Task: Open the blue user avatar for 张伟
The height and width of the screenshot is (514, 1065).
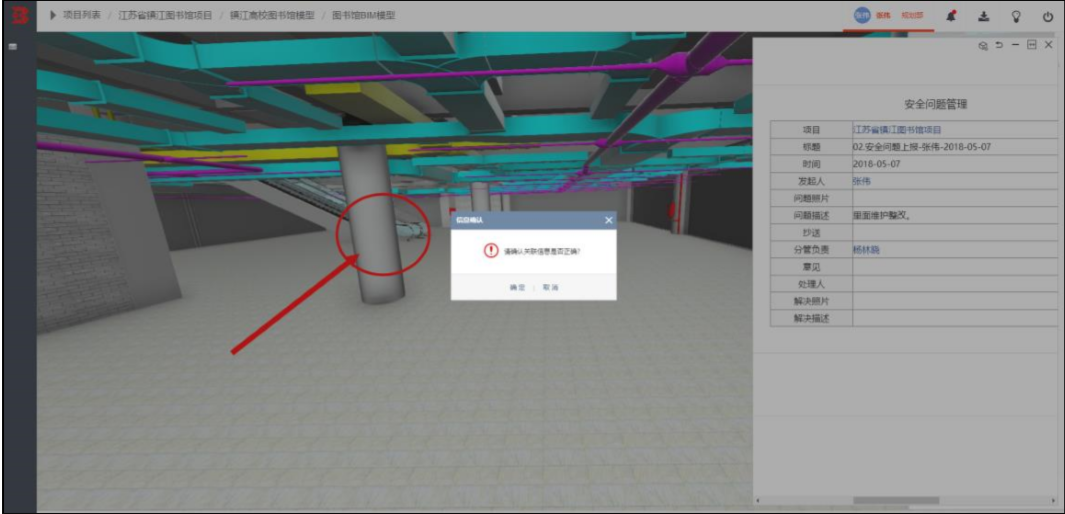Action: tap(862, 16)
